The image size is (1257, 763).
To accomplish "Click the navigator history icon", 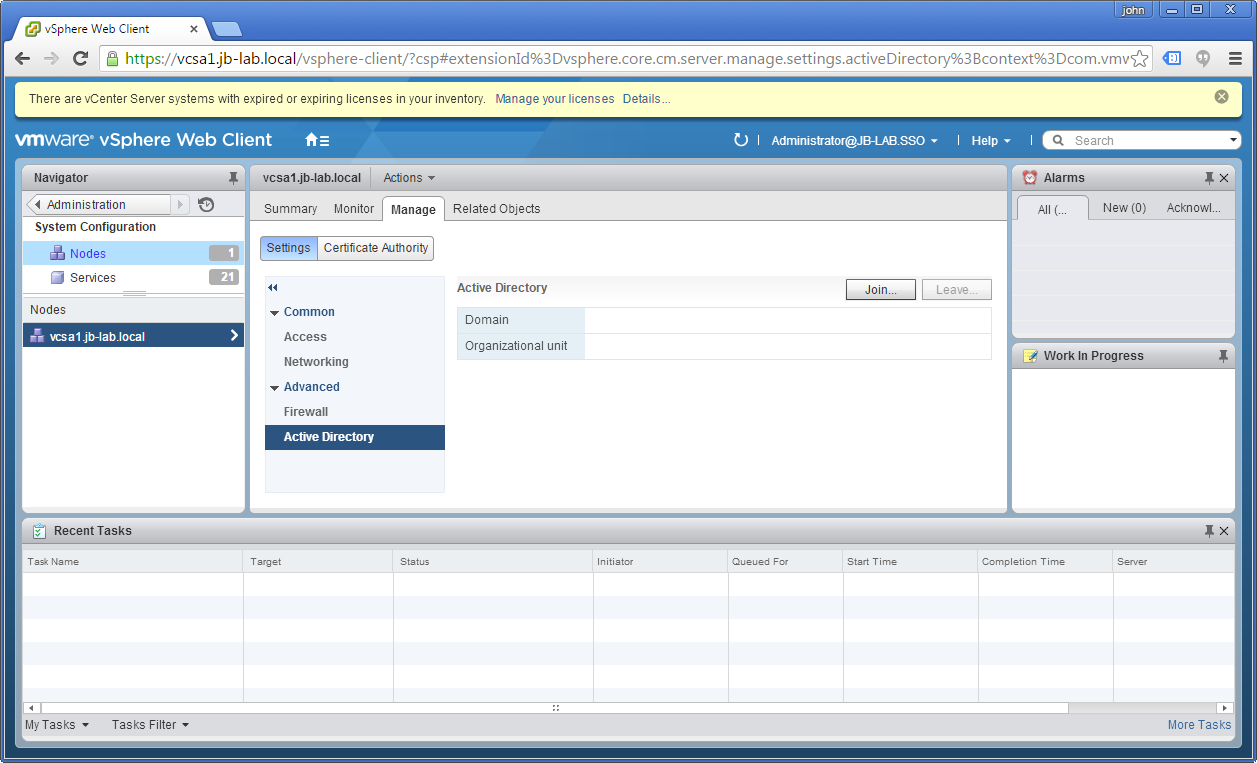I will click(206, 205).
